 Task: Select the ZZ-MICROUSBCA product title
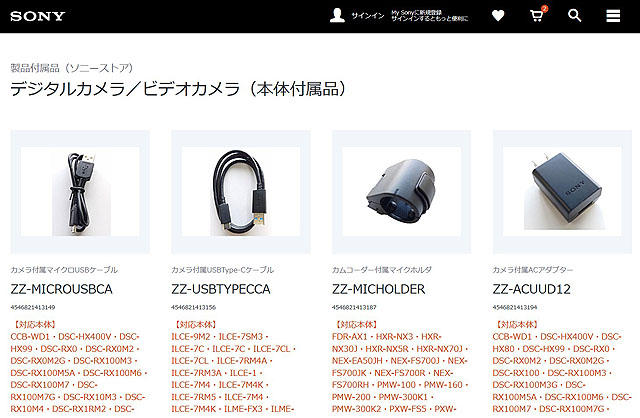pos(62,289)
